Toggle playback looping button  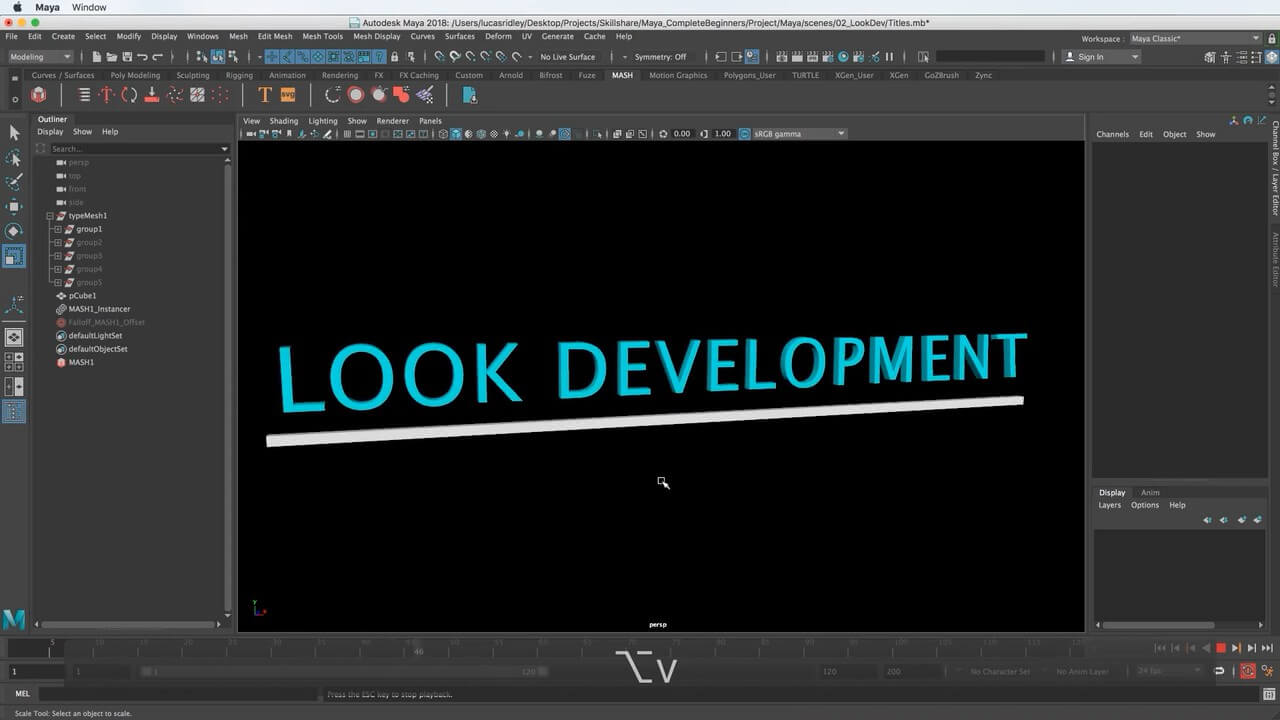coord(1220,672)
